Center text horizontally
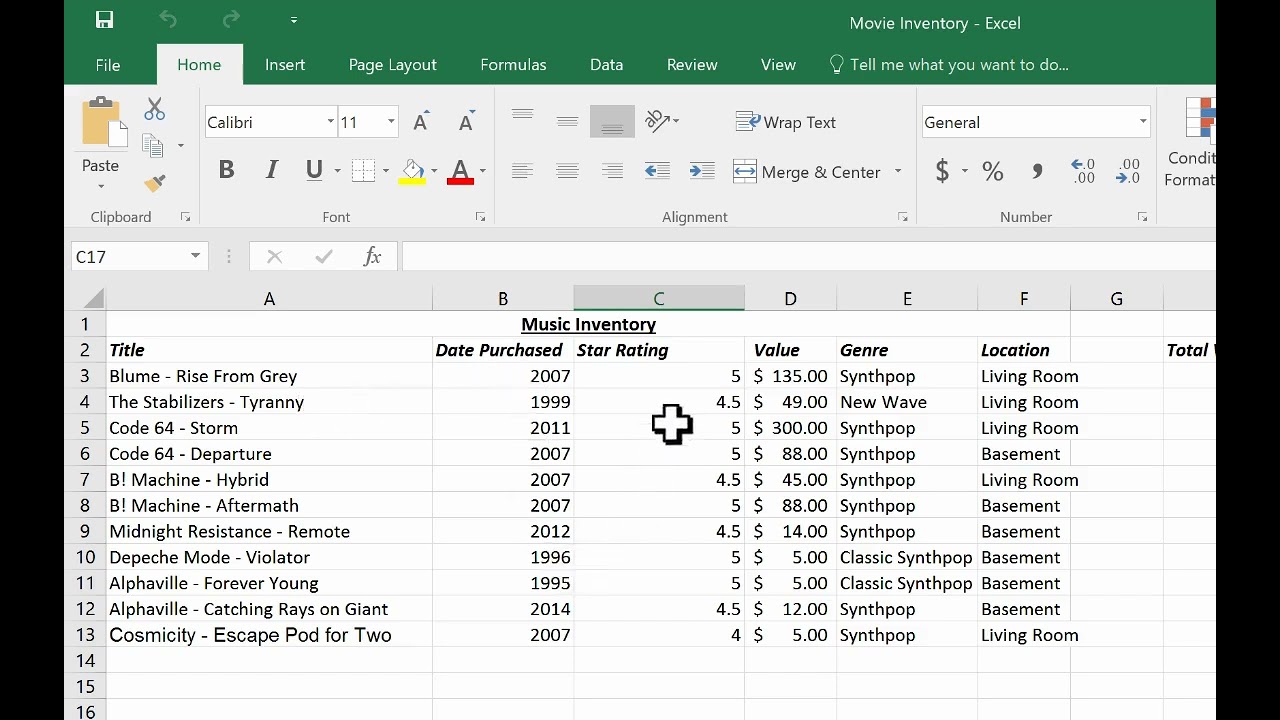 [567, 172]
